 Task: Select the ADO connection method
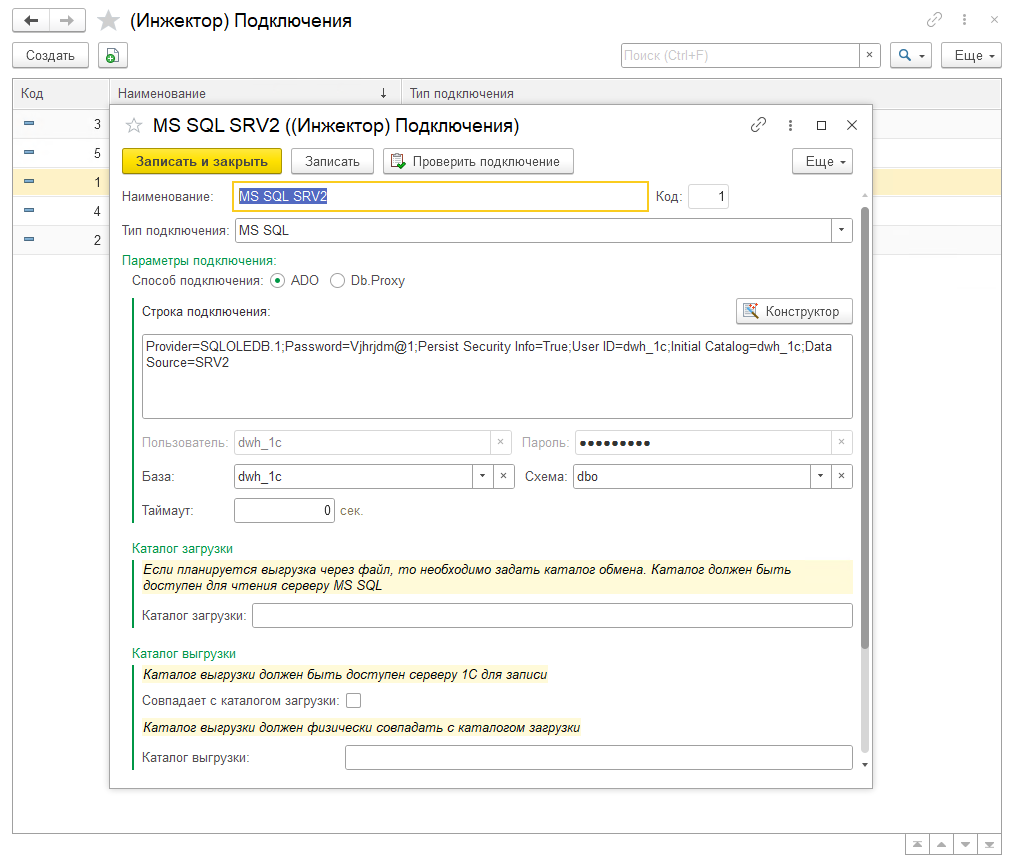click(277, 281)
